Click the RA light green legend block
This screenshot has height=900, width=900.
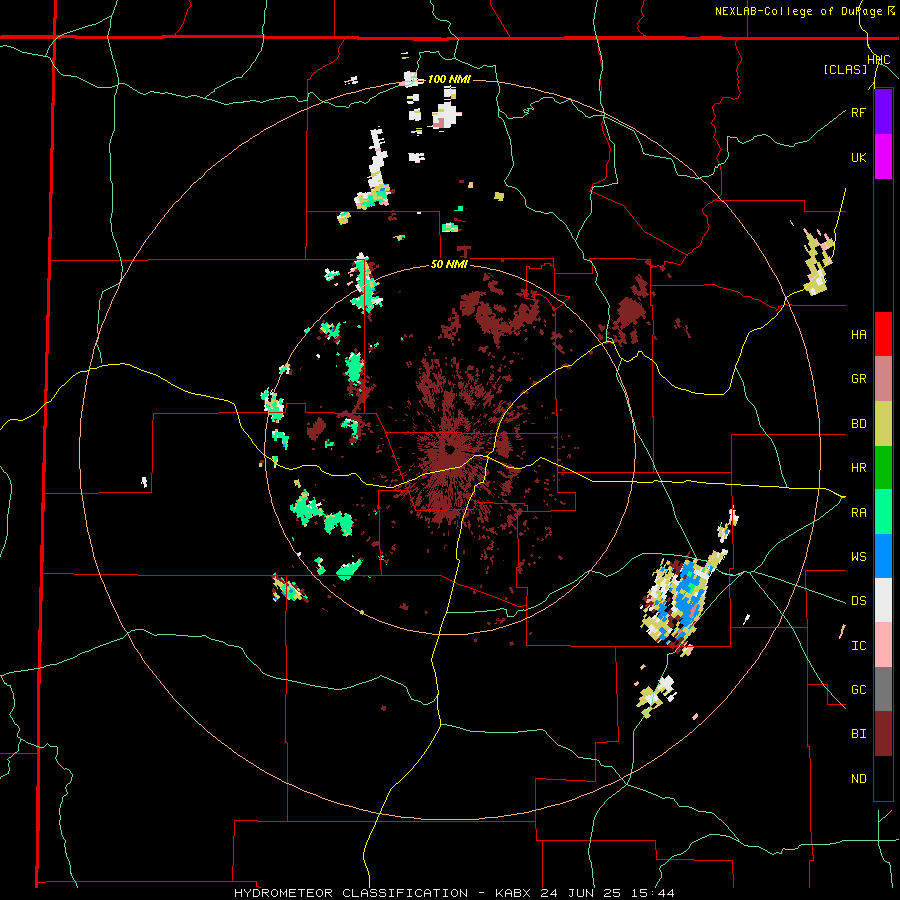883,512
